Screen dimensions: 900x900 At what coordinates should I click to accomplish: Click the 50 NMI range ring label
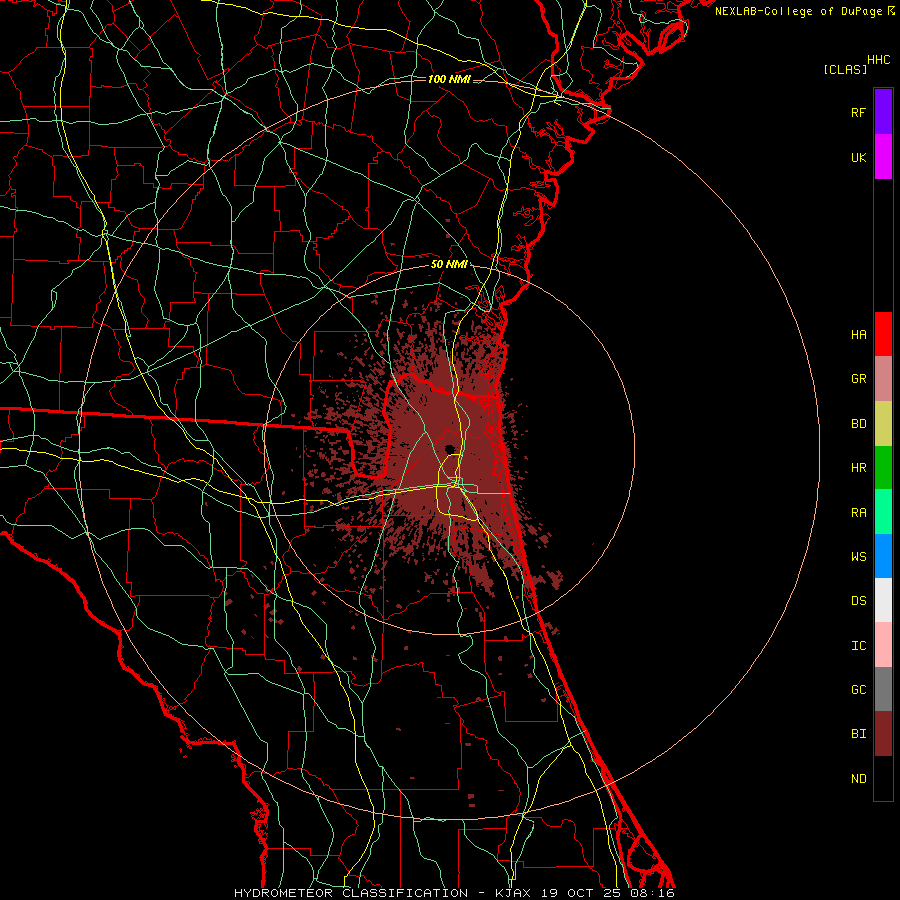[x=449, y=265]
